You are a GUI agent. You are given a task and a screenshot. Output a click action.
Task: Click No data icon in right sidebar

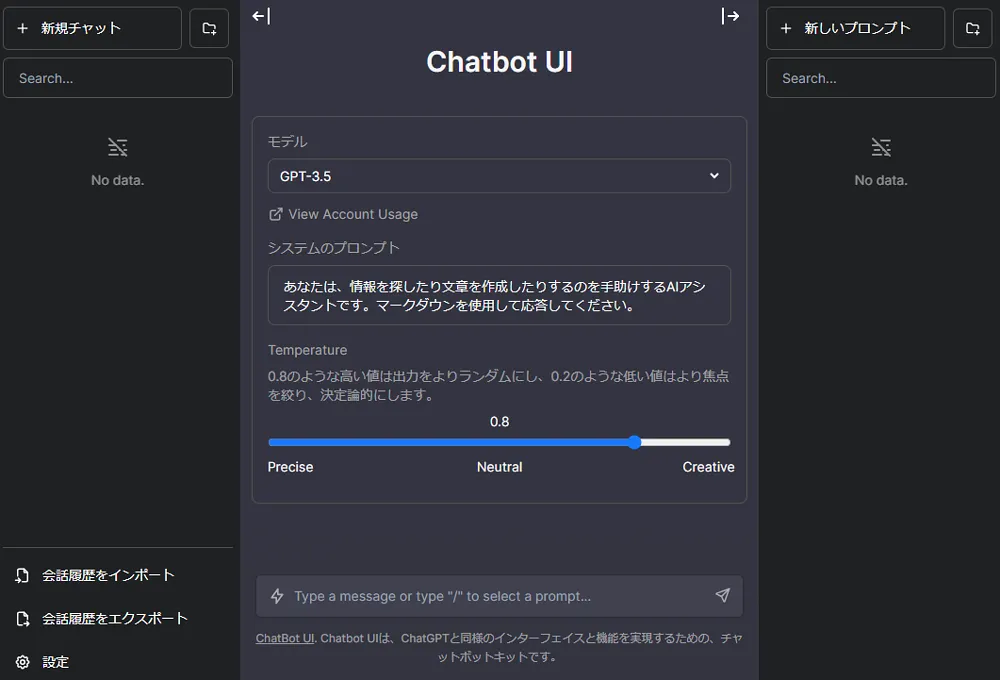coord(881,147)
